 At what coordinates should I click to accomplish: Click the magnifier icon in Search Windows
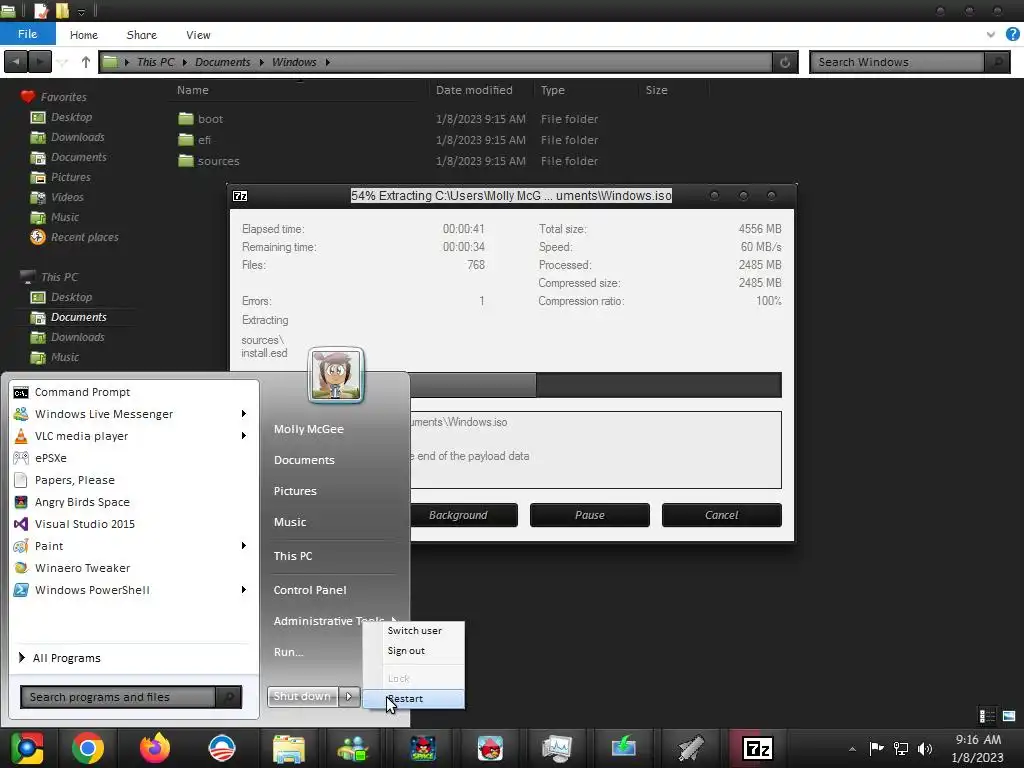pos(997,62)
